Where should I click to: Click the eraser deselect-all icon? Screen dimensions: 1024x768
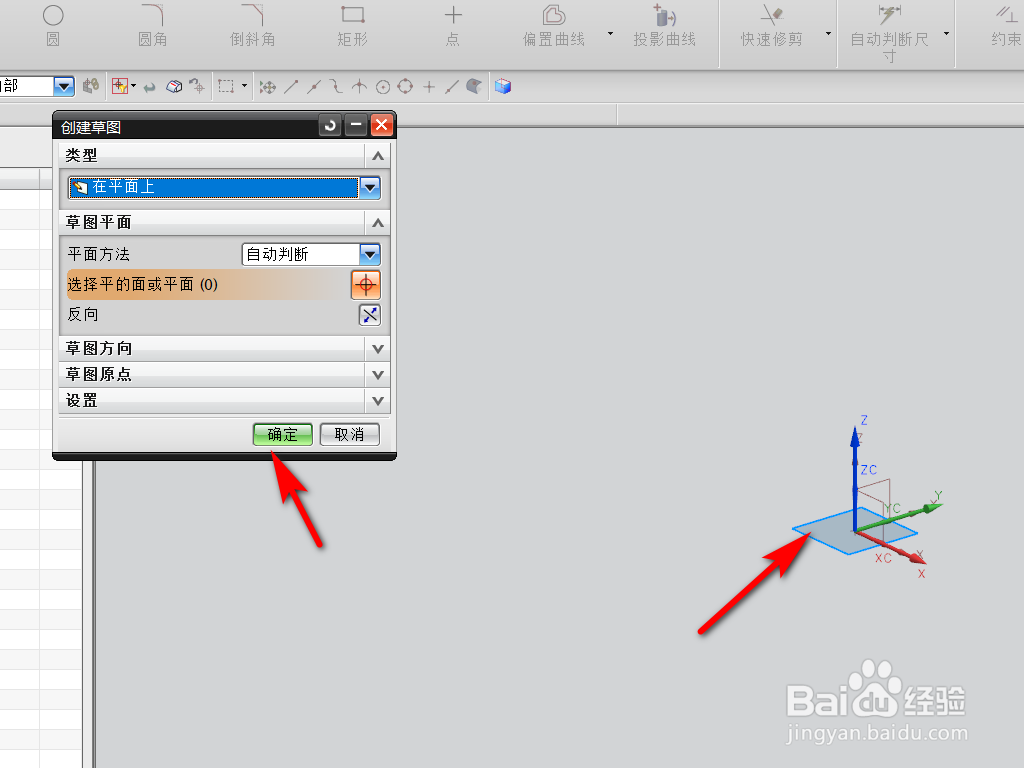point(174,86)
